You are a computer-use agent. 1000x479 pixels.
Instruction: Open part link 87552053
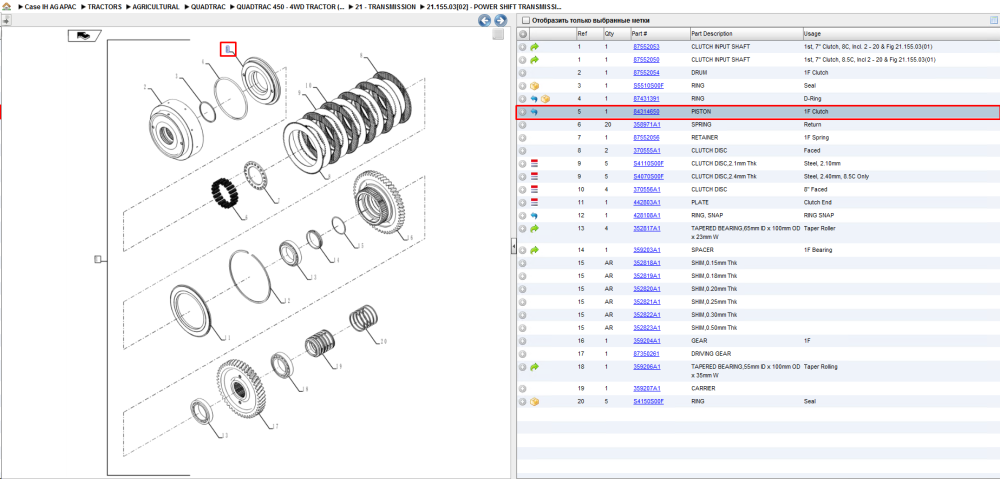[646, 47]
